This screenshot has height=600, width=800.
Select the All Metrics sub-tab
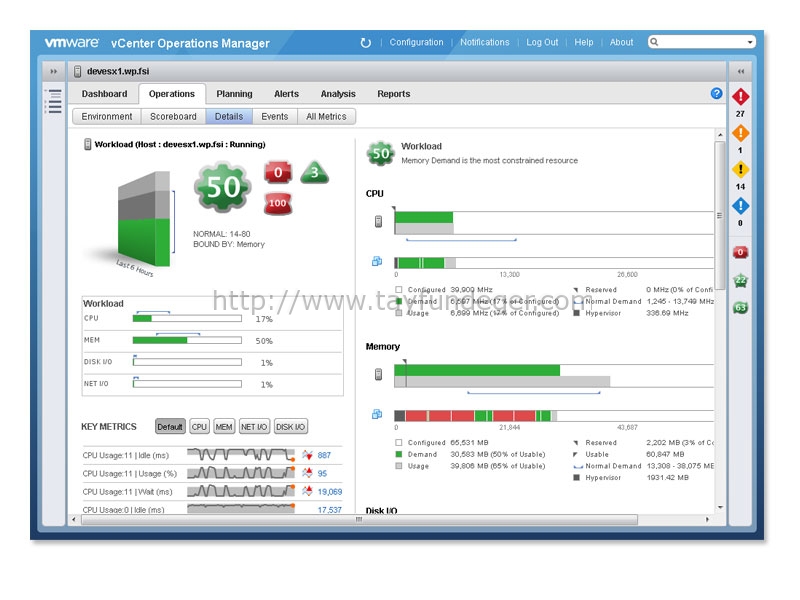[327, 116]
